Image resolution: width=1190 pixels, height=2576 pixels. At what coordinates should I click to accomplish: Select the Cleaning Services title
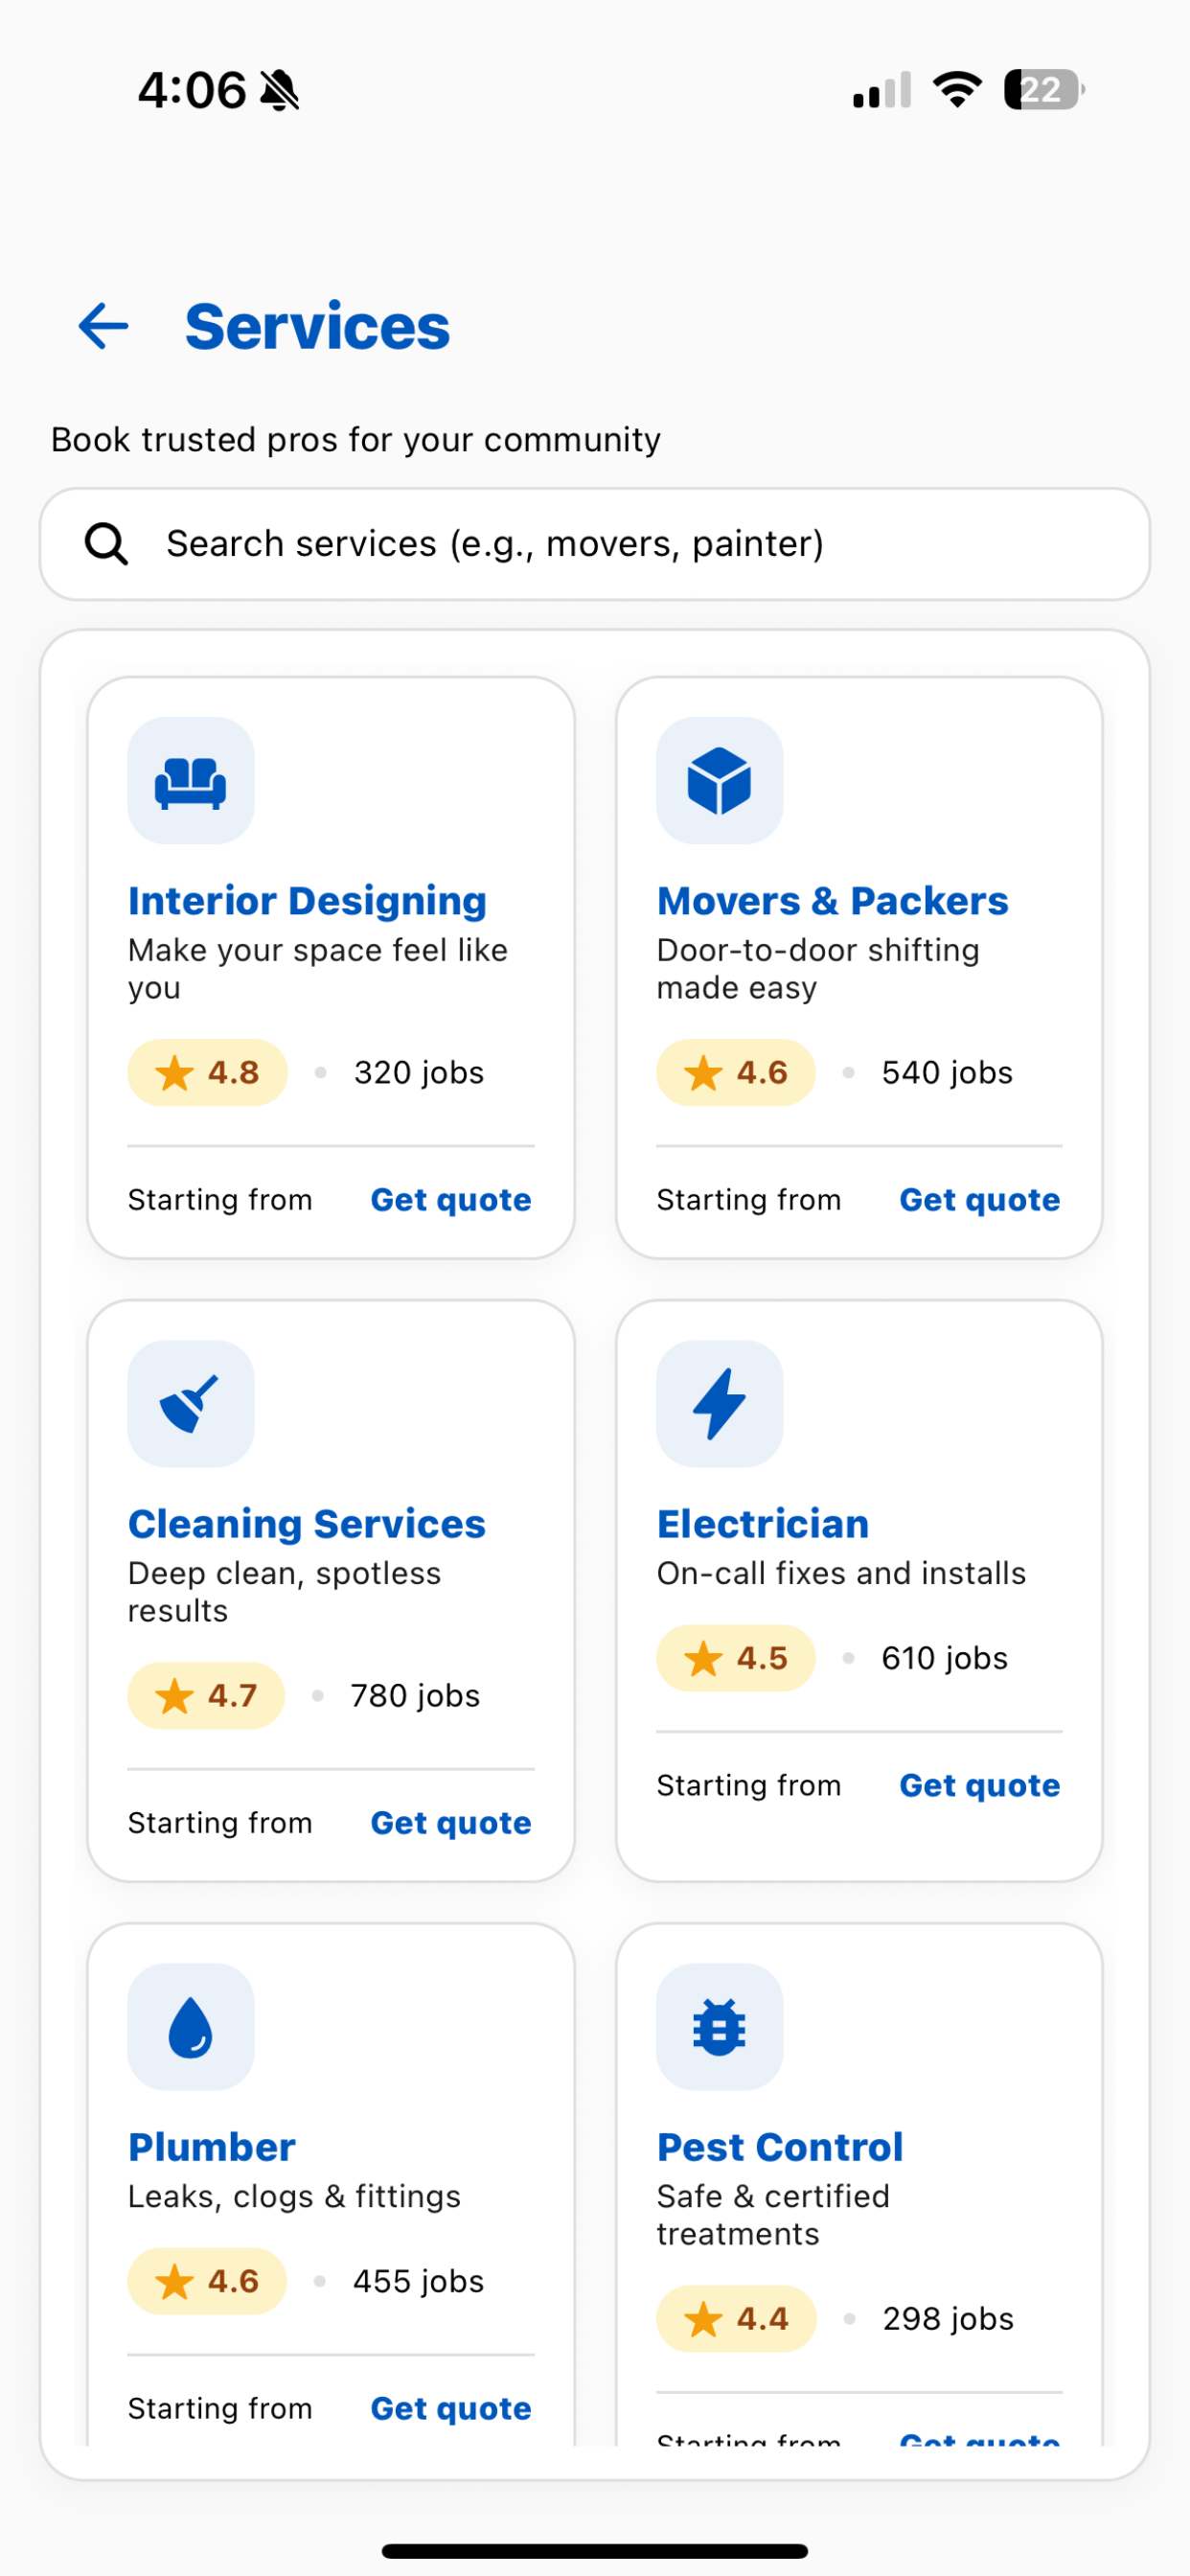[x=307, y=1524]
